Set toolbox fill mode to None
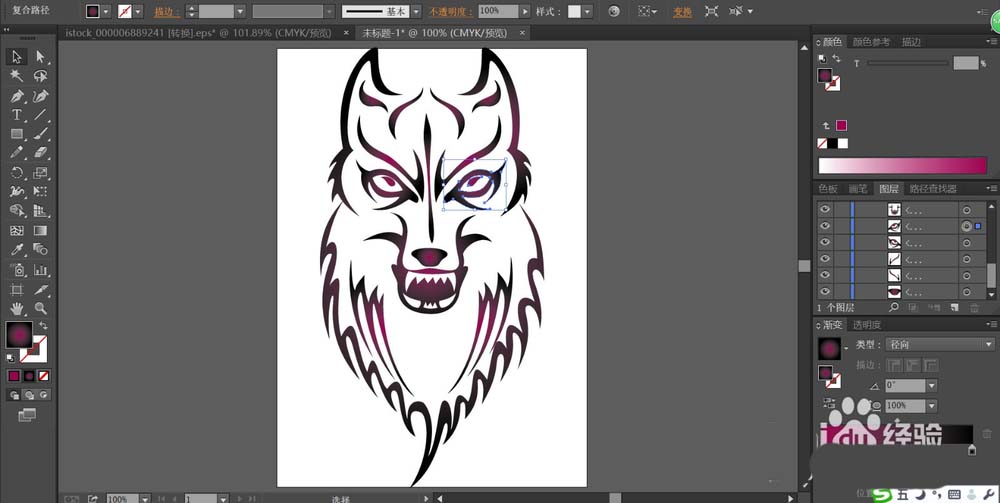The width and height of the screenshot is (1000, 503). tap(43, 376)
